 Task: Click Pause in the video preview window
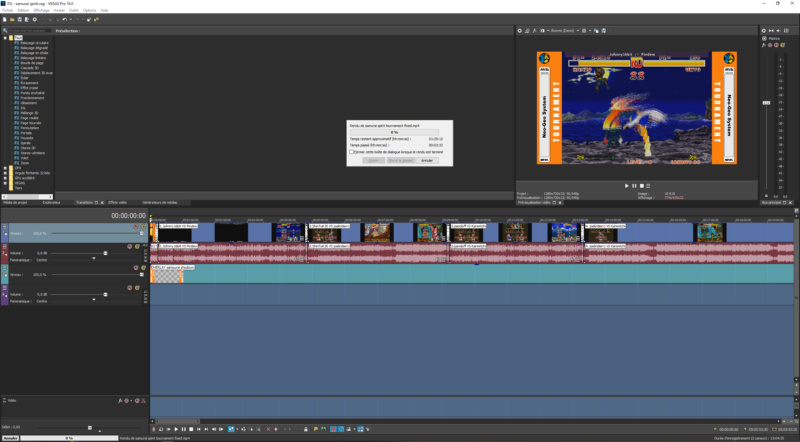click(634, 186)
